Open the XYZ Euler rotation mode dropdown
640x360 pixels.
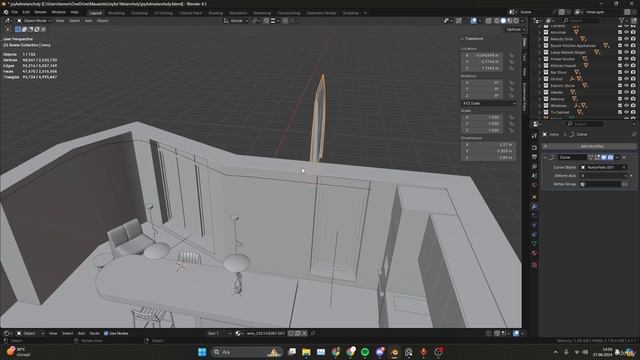[489, 103]
